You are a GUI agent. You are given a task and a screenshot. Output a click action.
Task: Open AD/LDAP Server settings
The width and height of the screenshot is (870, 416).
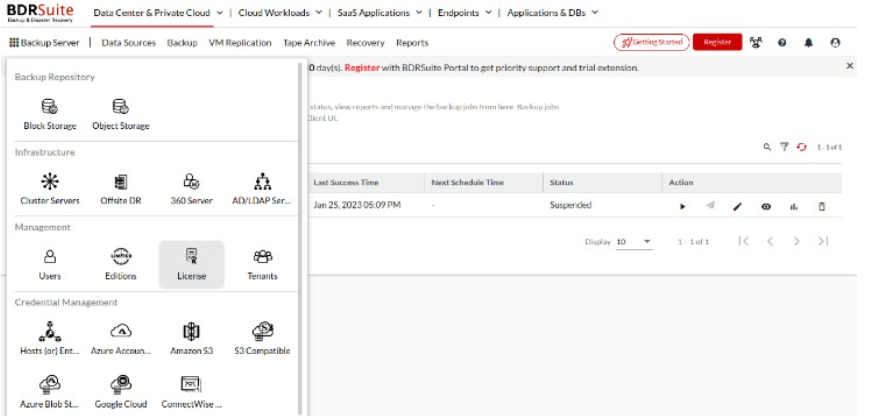coord(262,190)
